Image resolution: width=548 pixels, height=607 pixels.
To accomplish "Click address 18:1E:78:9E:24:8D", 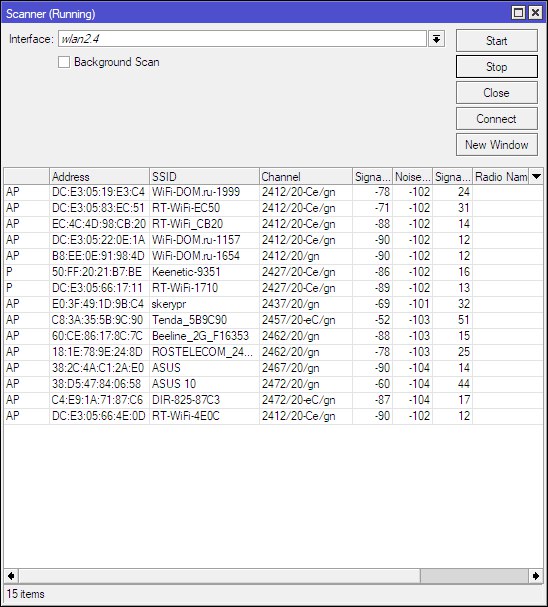I will click(97, 352).
